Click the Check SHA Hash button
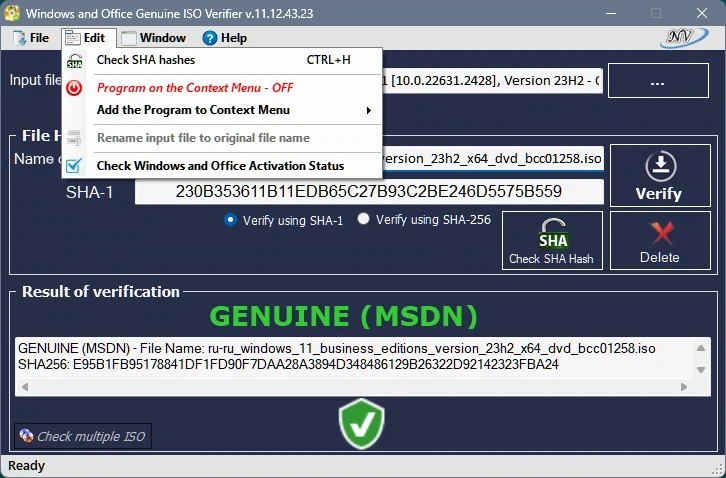726x478 pixels. [x=552, y=240]
